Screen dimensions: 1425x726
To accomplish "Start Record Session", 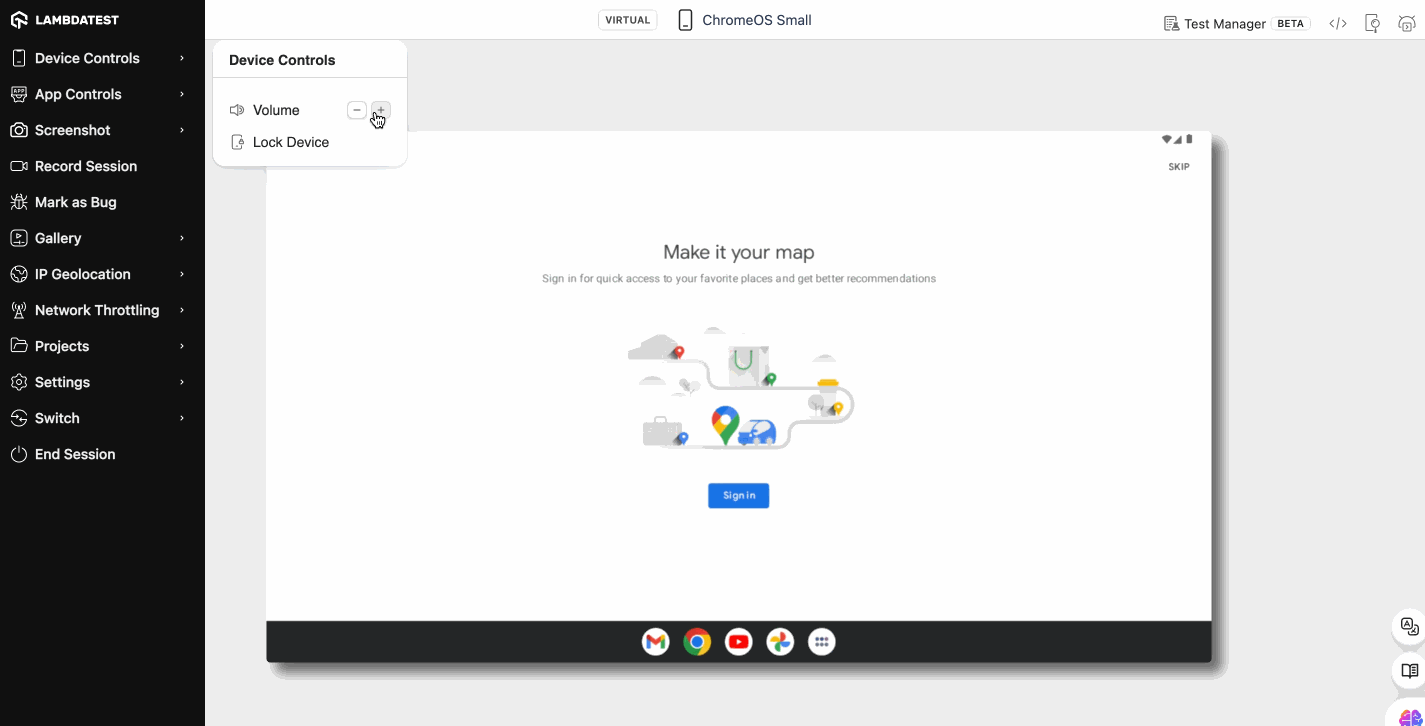I will 86,166.
